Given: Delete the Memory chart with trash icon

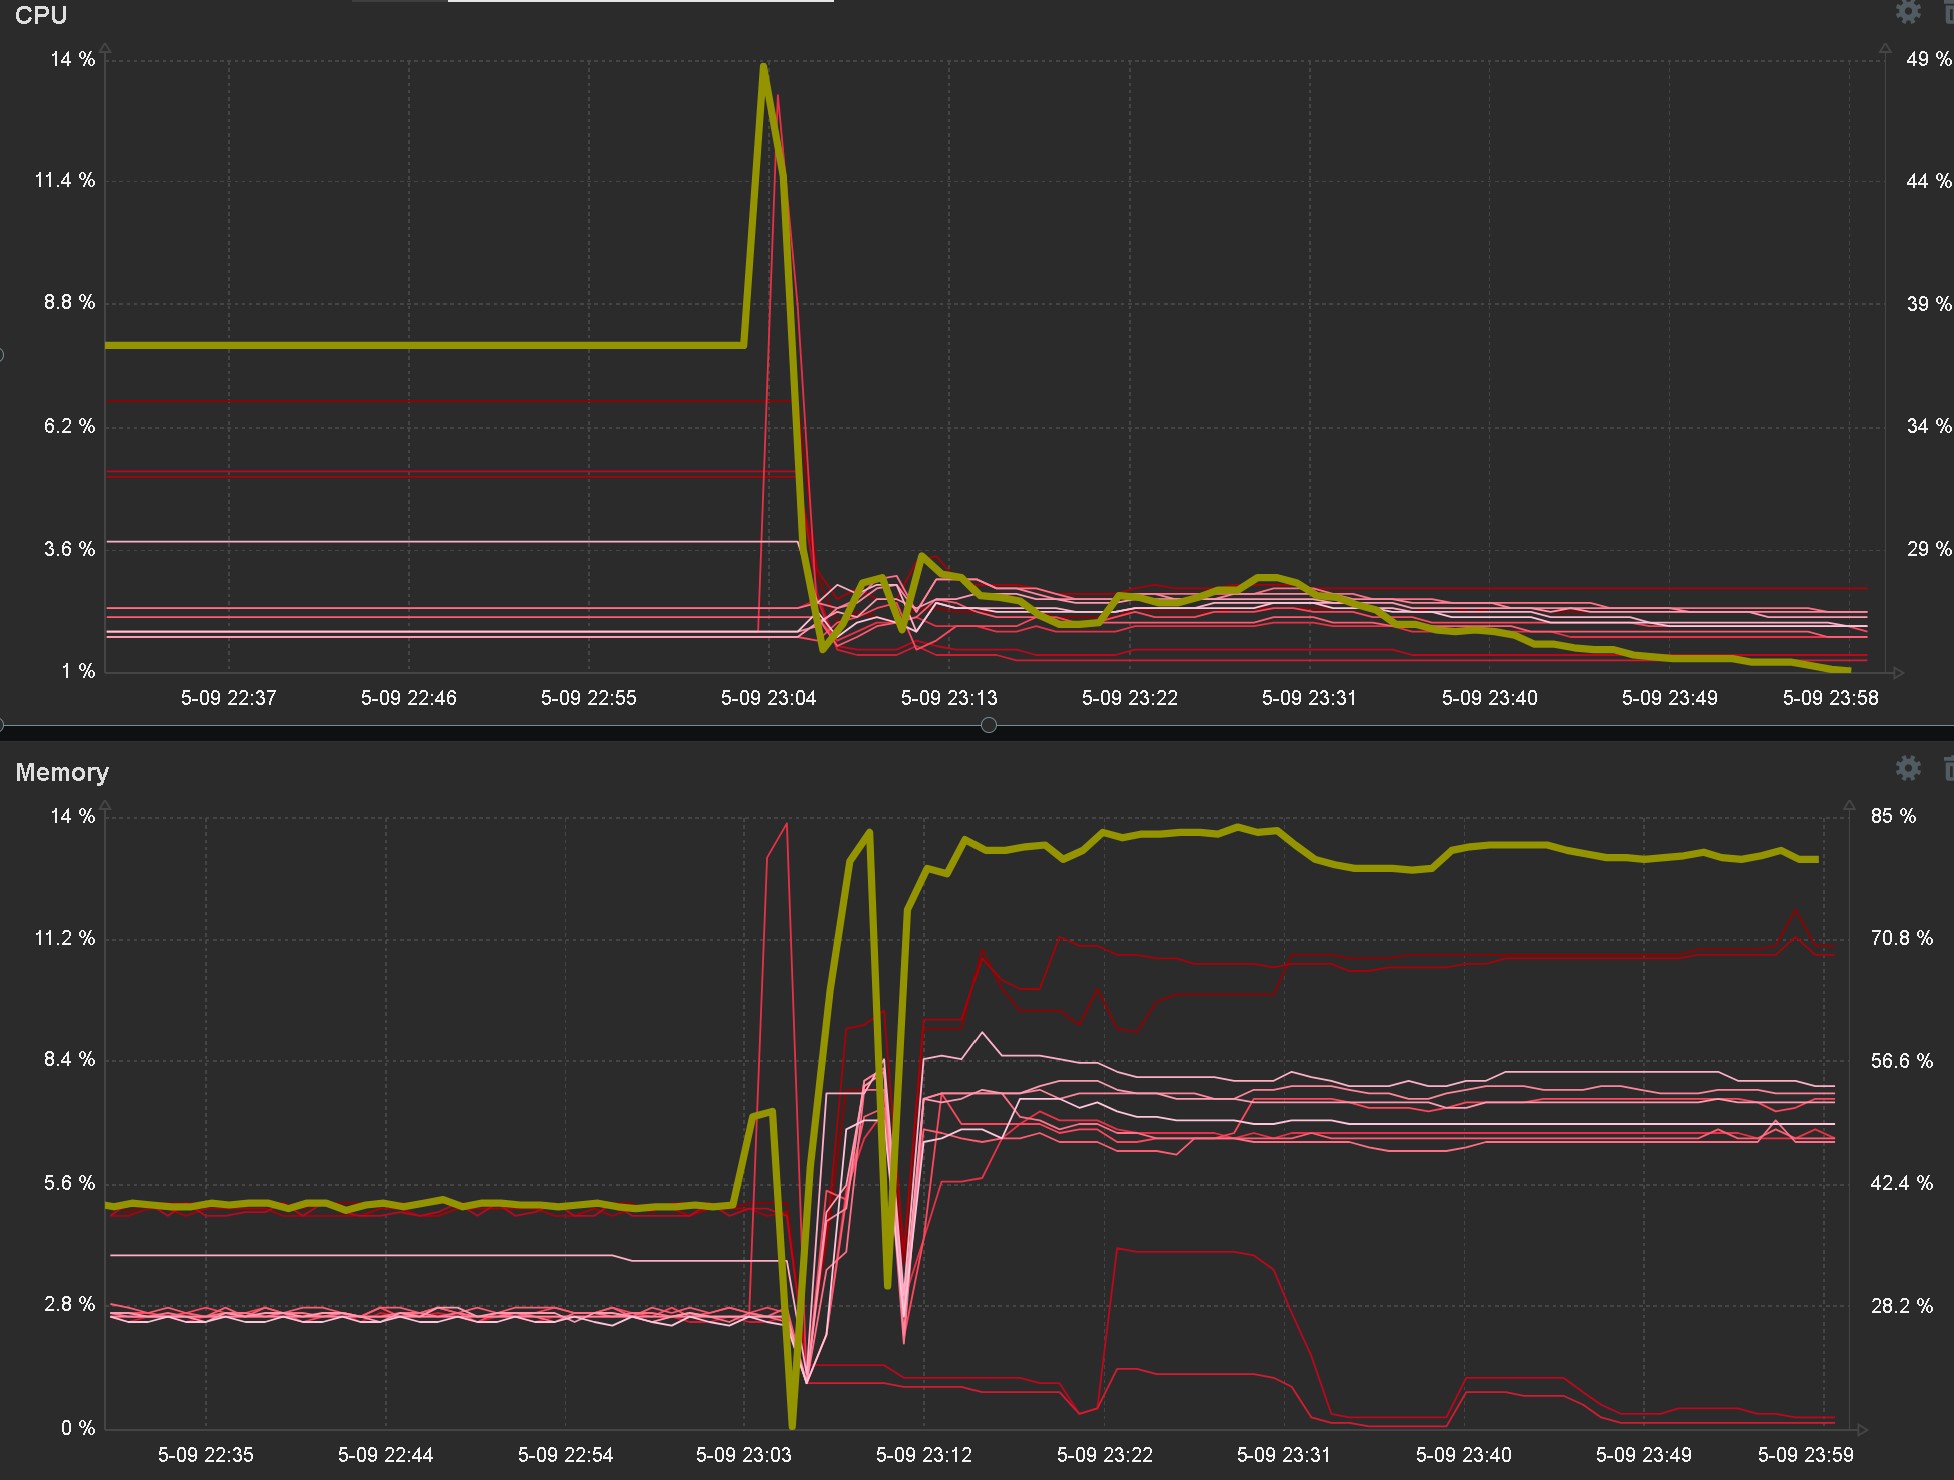Looking at the screenshot, I should pos(1948,768).
